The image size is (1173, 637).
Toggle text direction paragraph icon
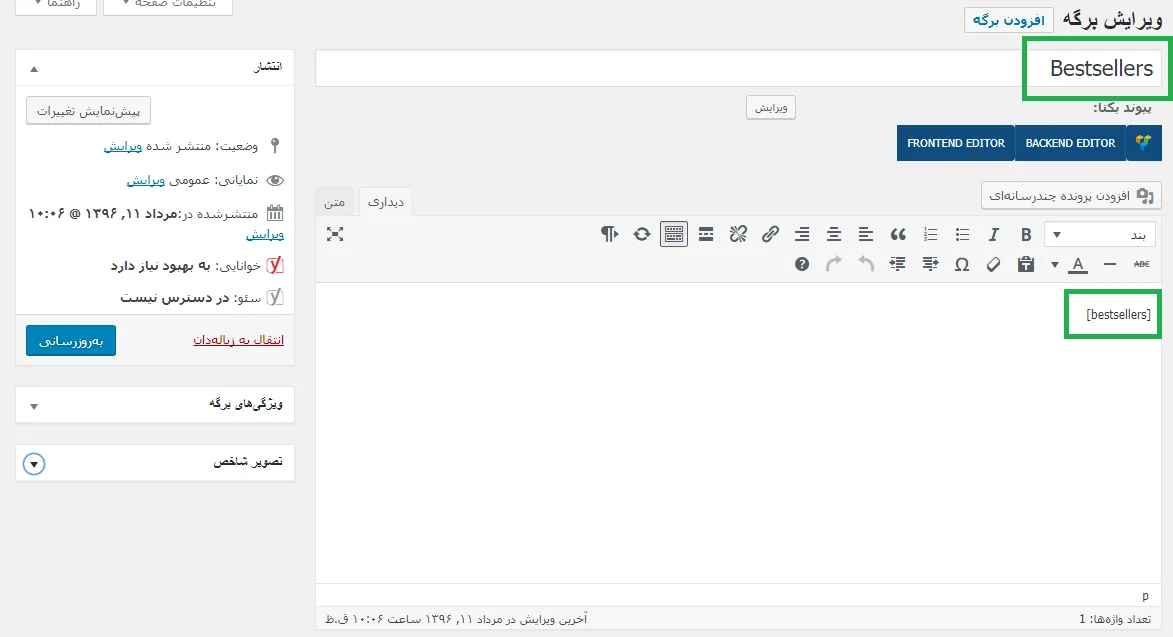(610, 235)
